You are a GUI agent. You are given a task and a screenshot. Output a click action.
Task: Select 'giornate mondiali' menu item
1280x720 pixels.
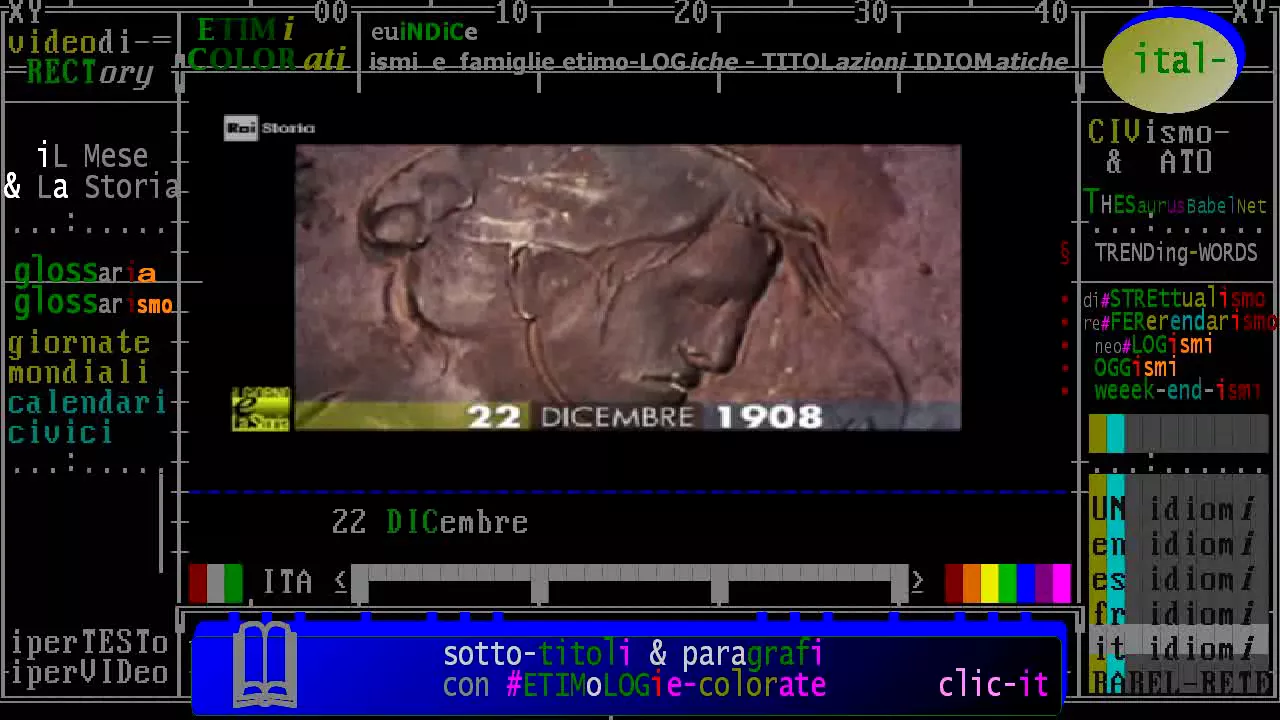point(79,357)
